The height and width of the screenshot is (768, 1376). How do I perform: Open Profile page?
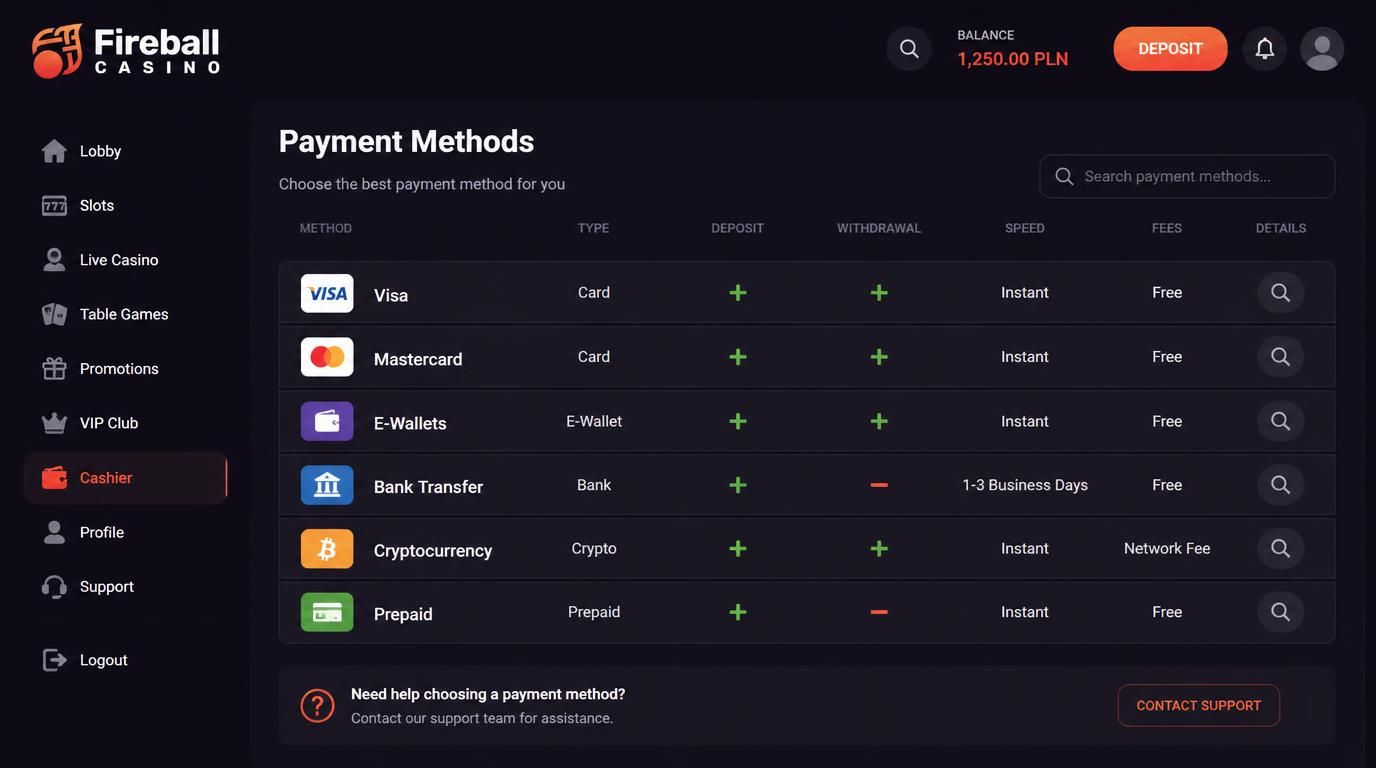tap(126, 532)
